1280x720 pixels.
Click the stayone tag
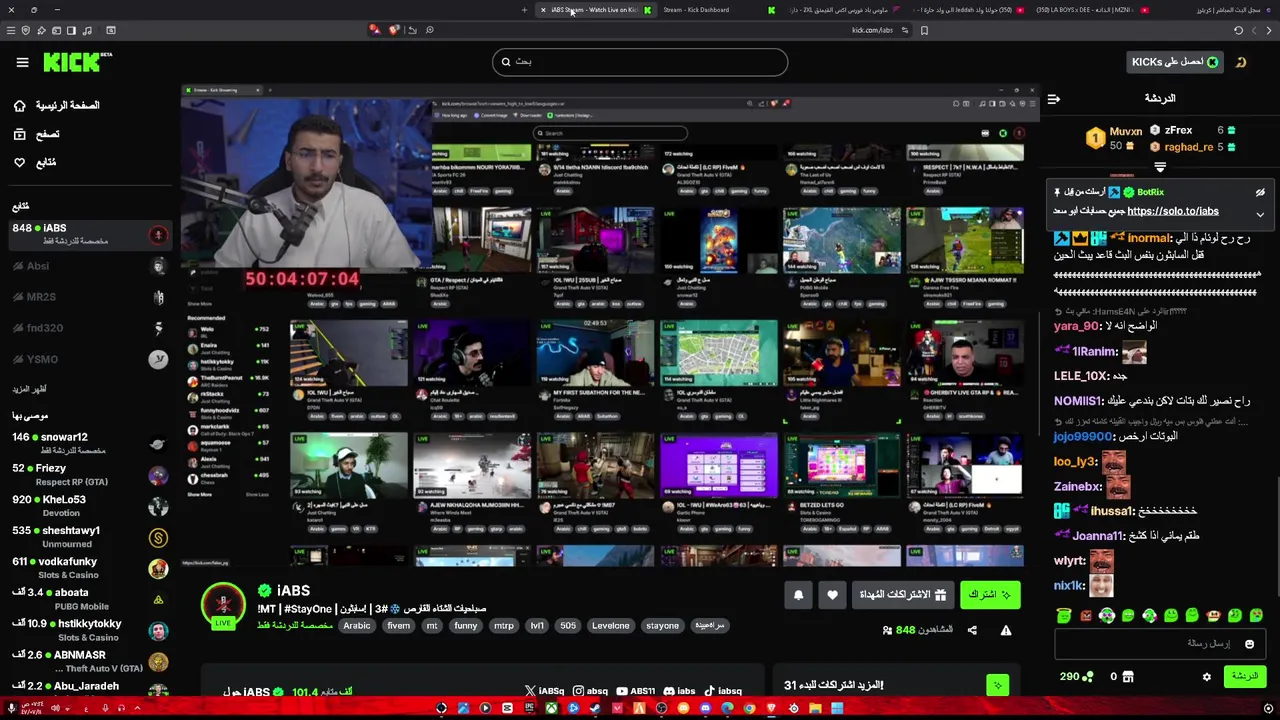[x=662, y=626]
